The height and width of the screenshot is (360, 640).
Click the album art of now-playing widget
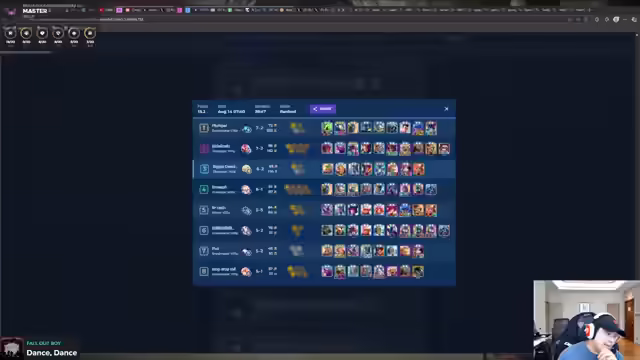(x=12, y=349)
